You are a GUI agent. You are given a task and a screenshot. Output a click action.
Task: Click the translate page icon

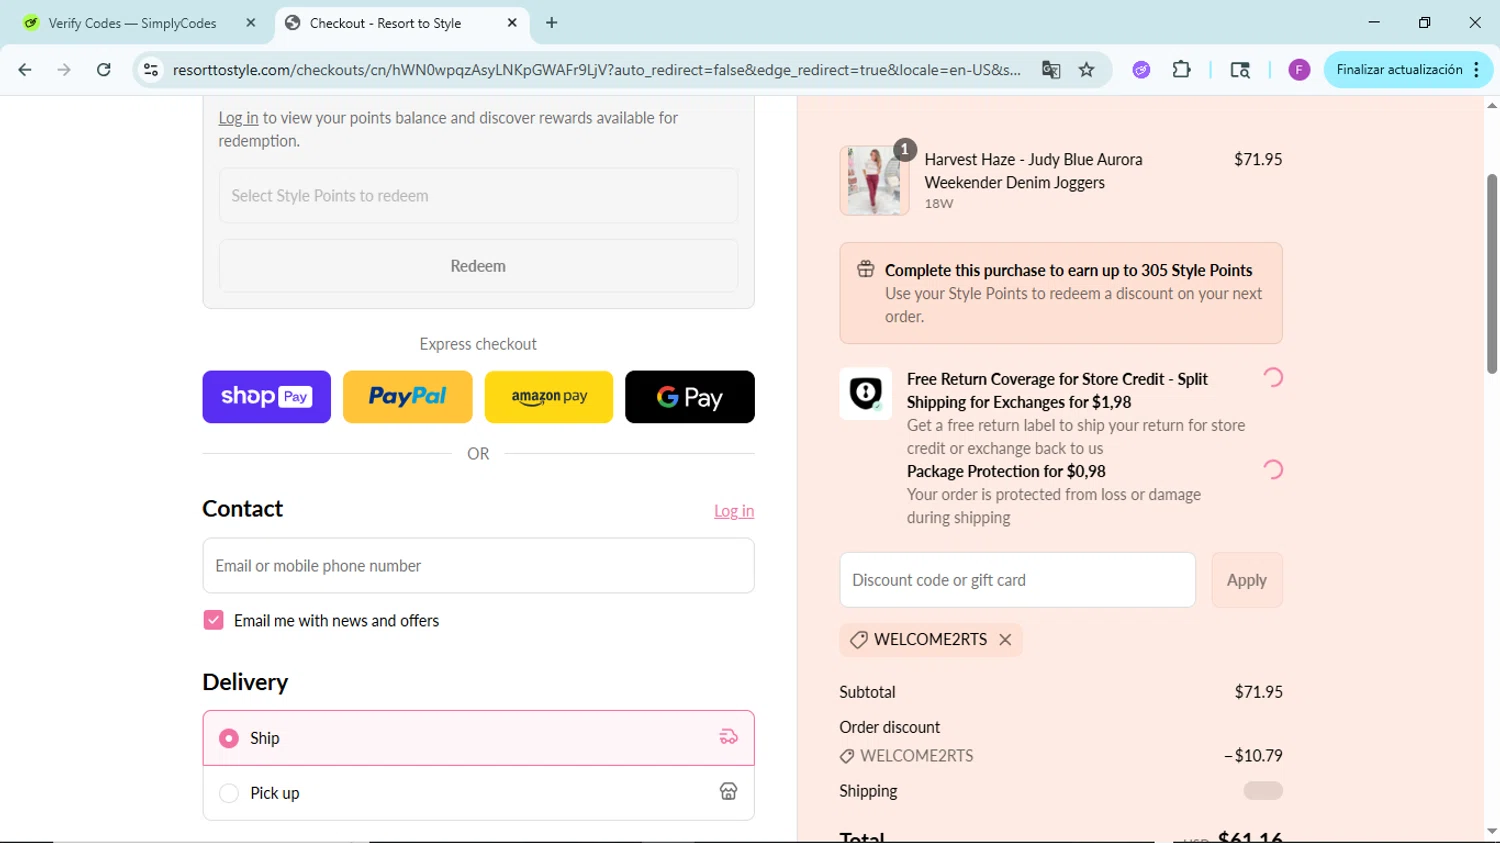point(1051,70)
